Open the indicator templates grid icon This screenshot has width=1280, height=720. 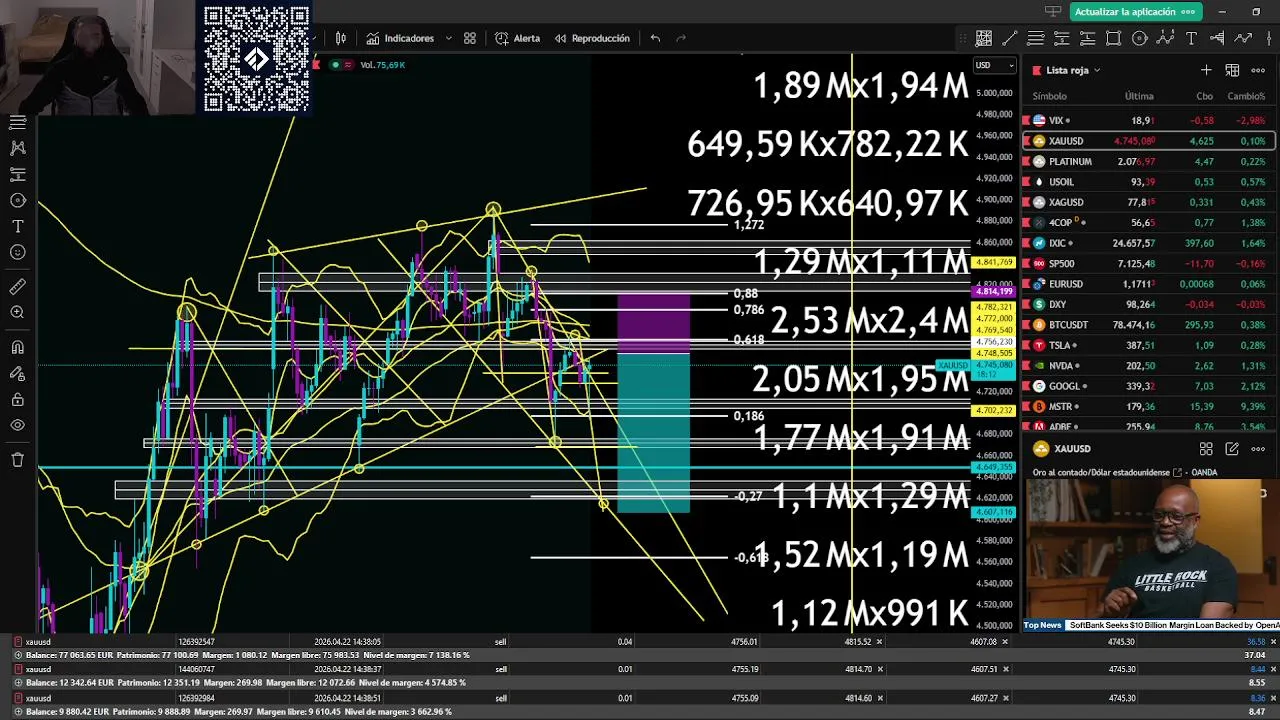[470, 38]
